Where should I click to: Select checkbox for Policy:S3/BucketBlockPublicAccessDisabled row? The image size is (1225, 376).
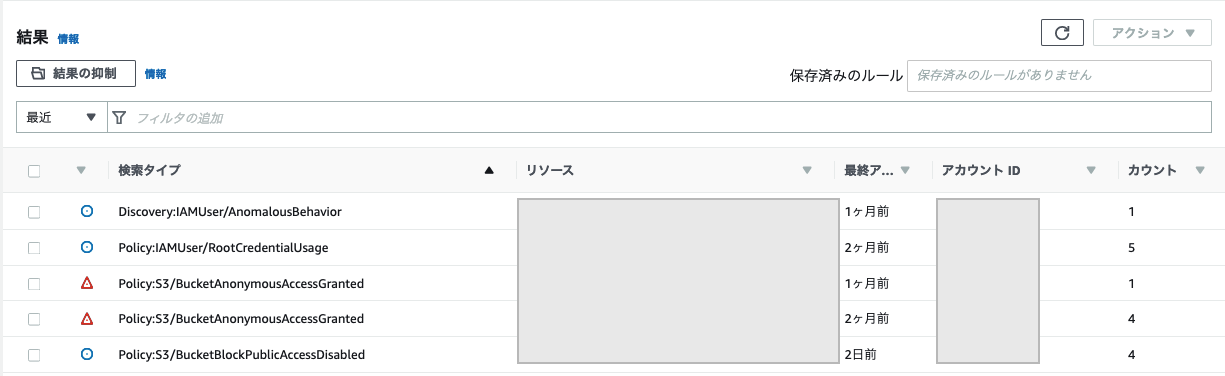click(x=34, y=354)
